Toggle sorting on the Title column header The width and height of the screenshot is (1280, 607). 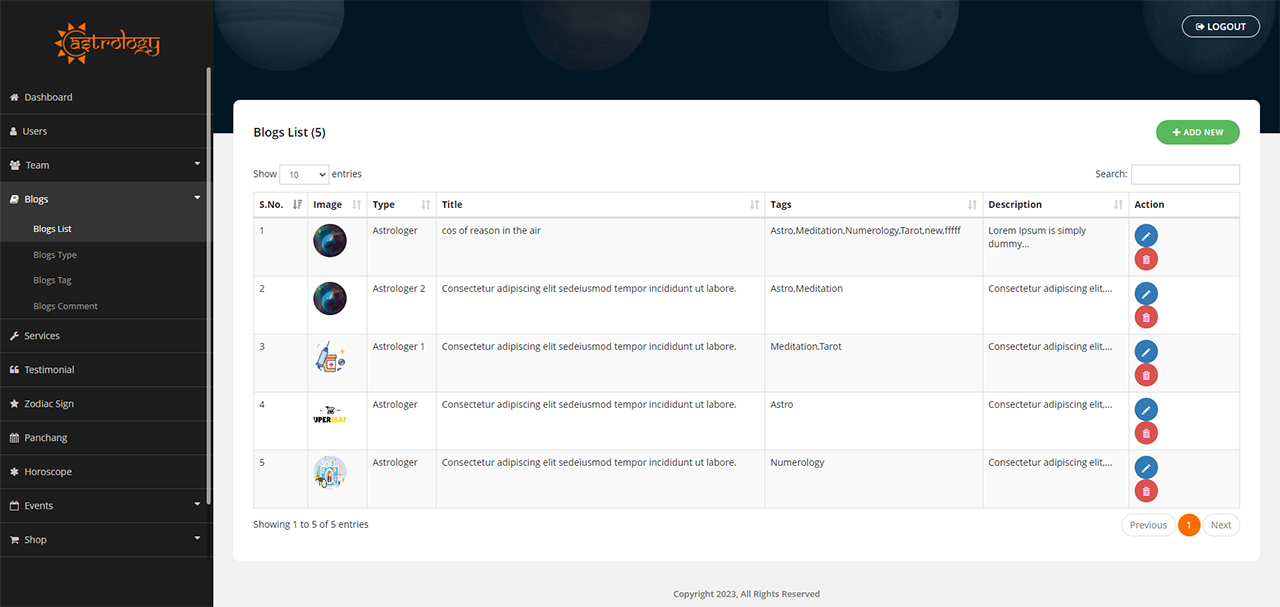[600, 205]
